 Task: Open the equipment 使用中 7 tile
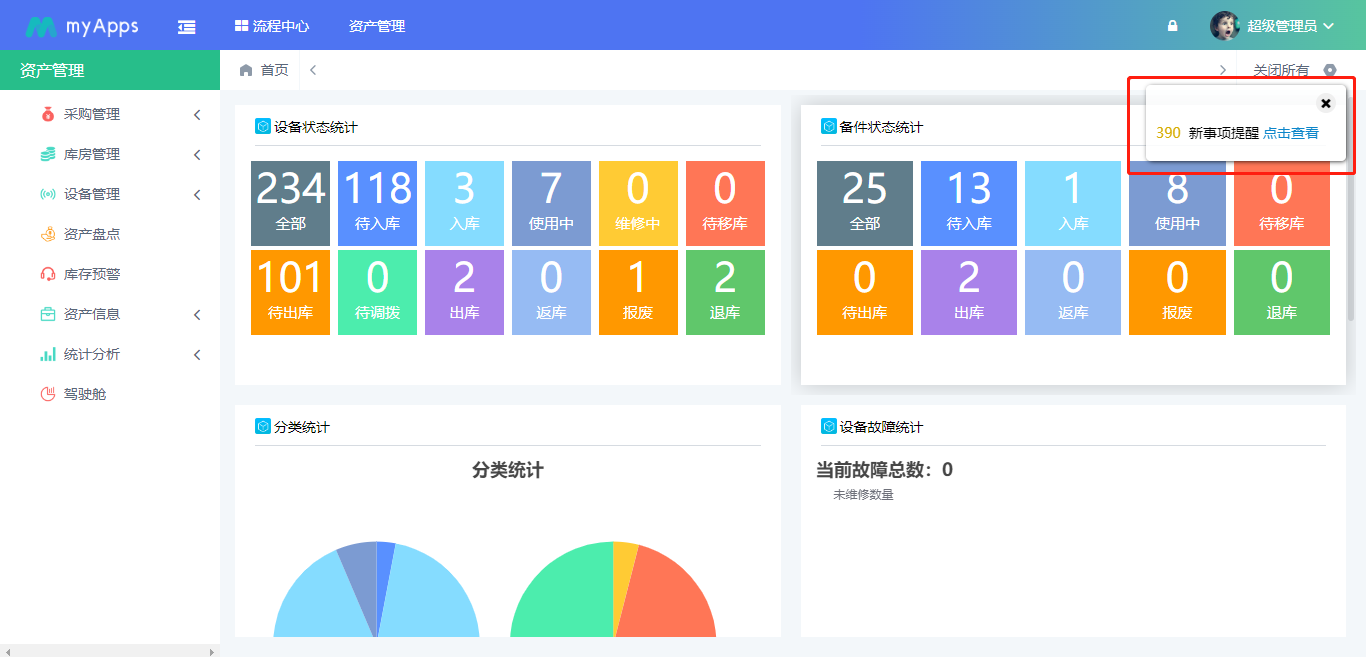click(x=551, y=203)
